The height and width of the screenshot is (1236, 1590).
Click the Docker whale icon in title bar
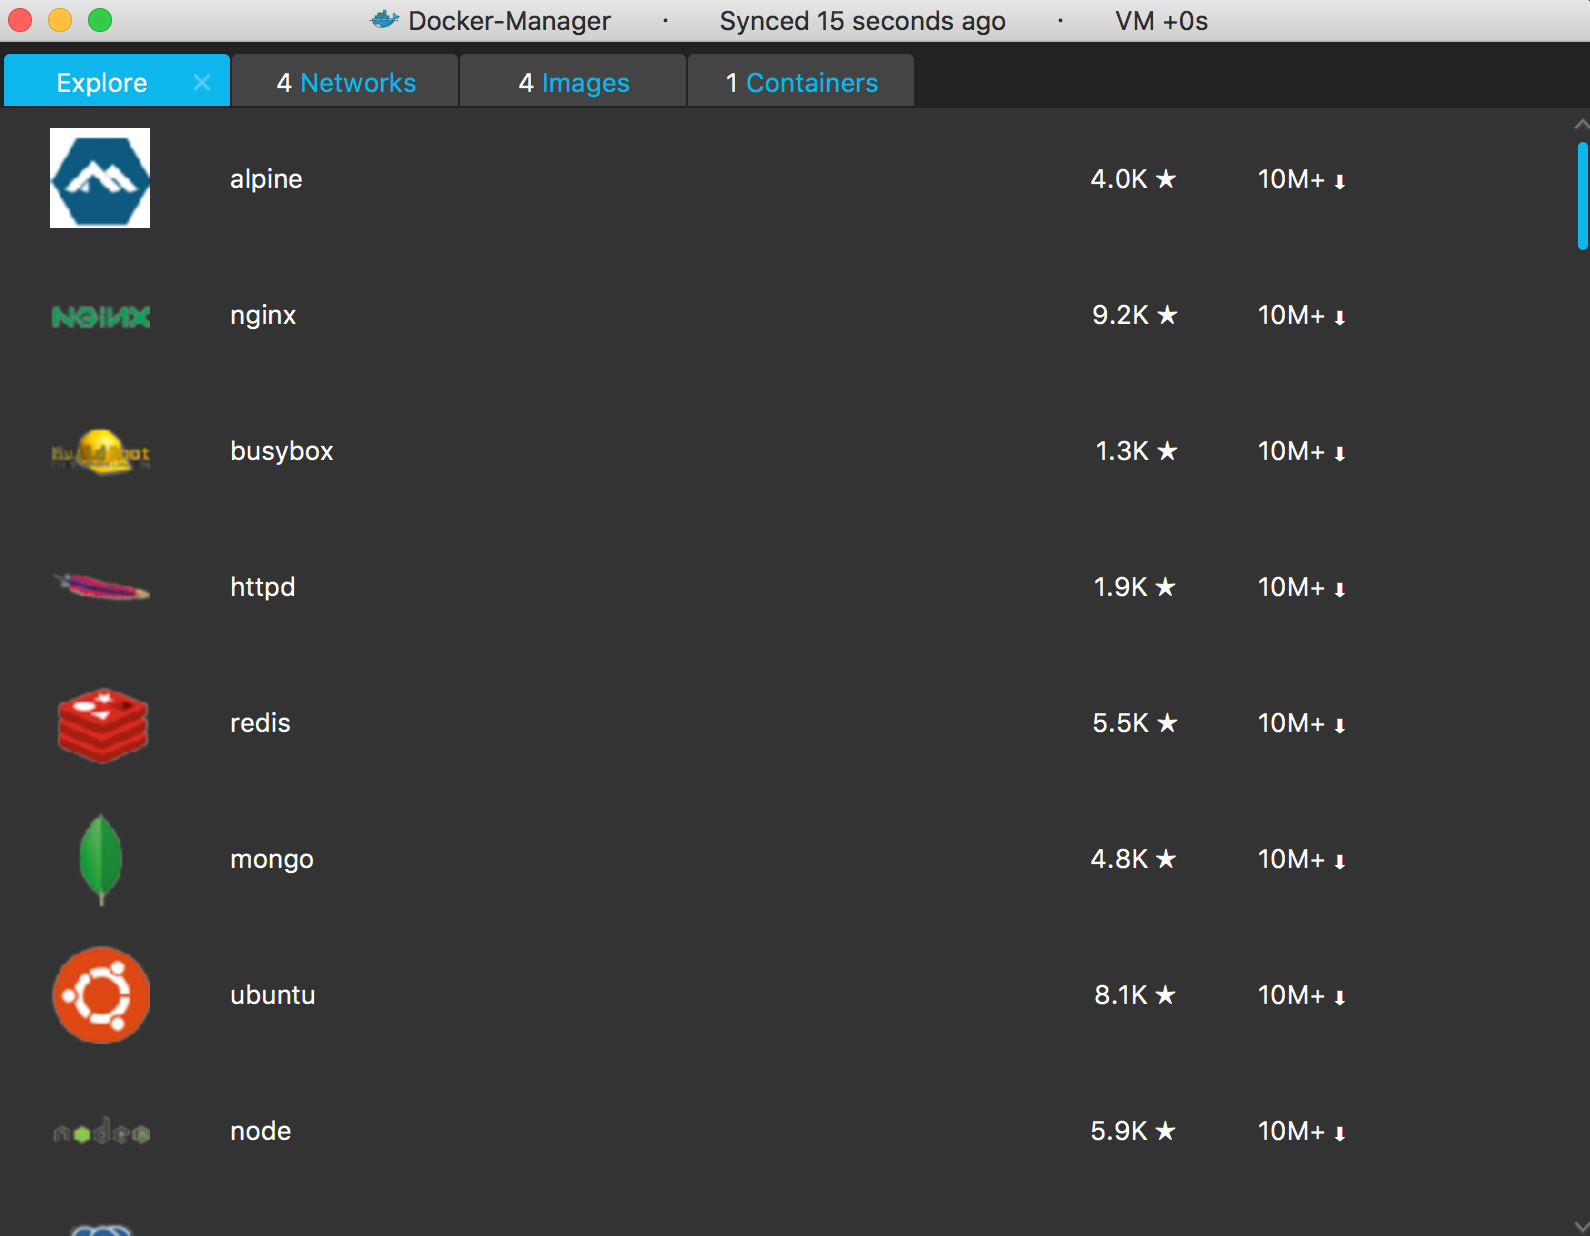click(385, 19)
